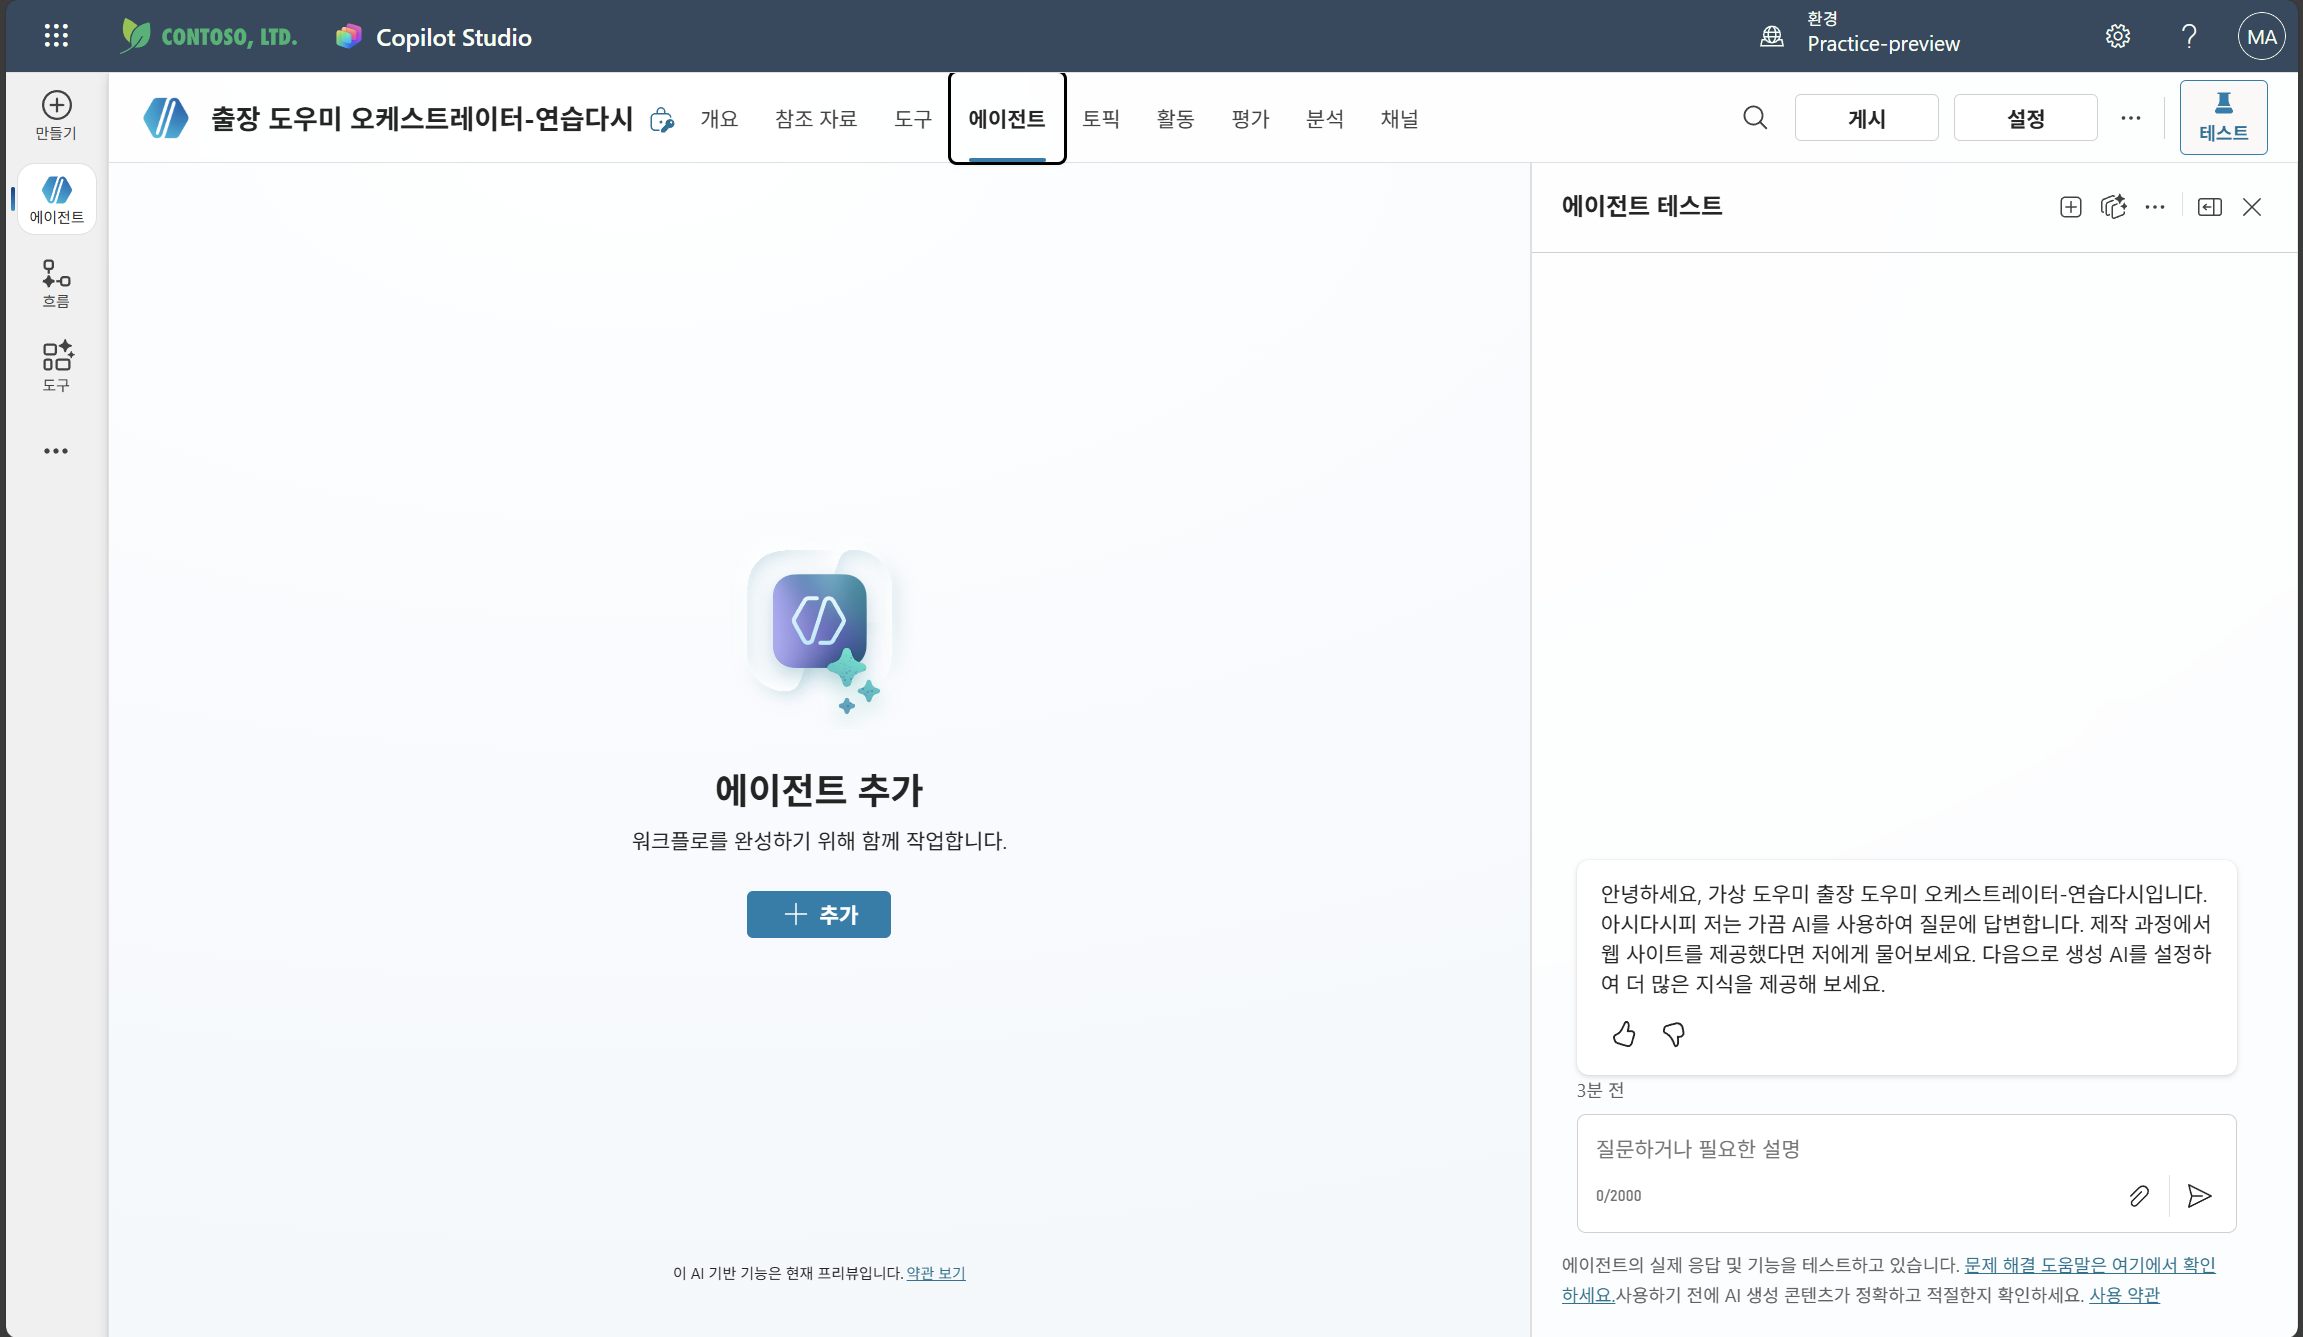Click the agent title 출장 도우미 오케스트레이터-연습다시

(421, 118)
